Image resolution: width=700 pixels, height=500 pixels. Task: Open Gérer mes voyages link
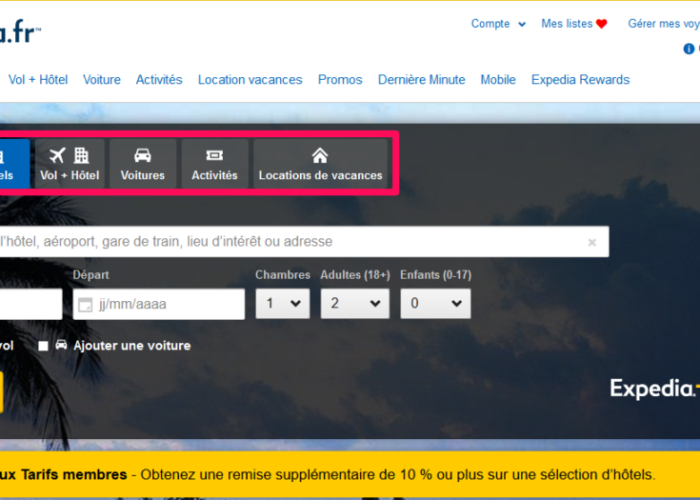664,24
